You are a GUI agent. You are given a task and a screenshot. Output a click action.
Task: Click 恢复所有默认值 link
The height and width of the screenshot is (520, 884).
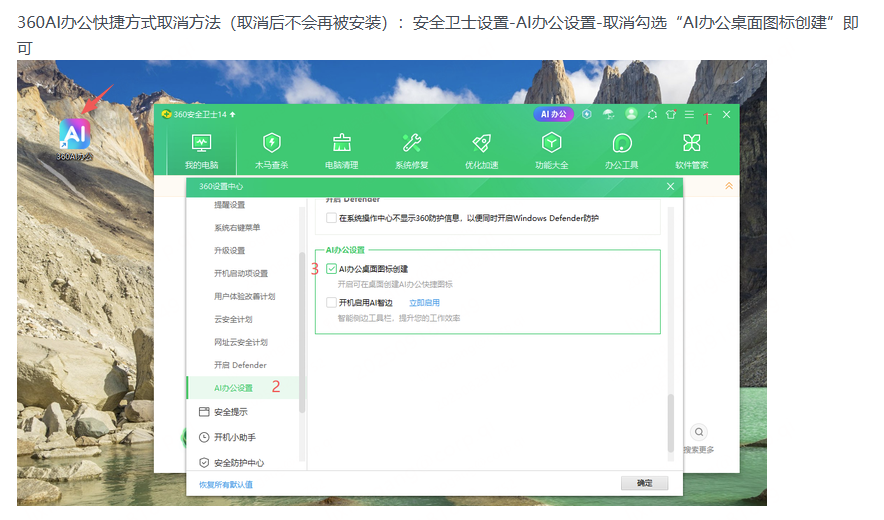click(x=225, y=484)
